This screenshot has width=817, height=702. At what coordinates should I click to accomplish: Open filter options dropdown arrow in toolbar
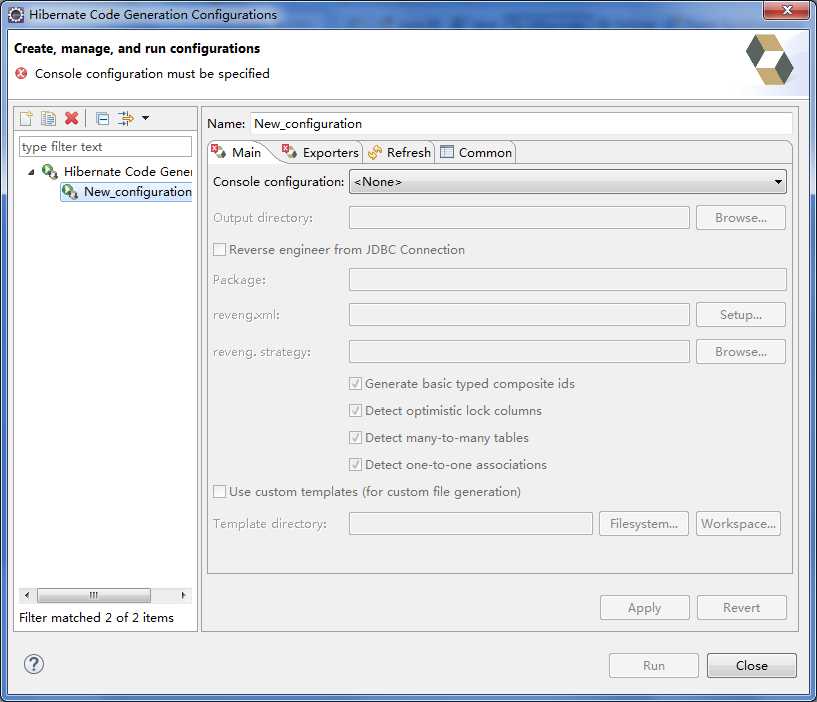point(145,118)
